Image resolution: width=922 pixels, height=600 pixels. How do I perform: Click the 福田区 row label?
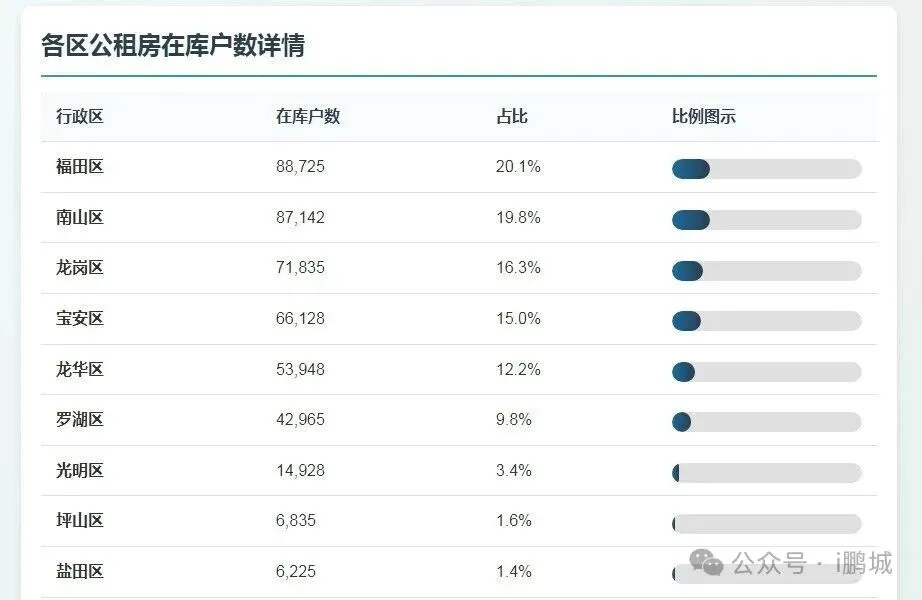[x=80, y=166]
